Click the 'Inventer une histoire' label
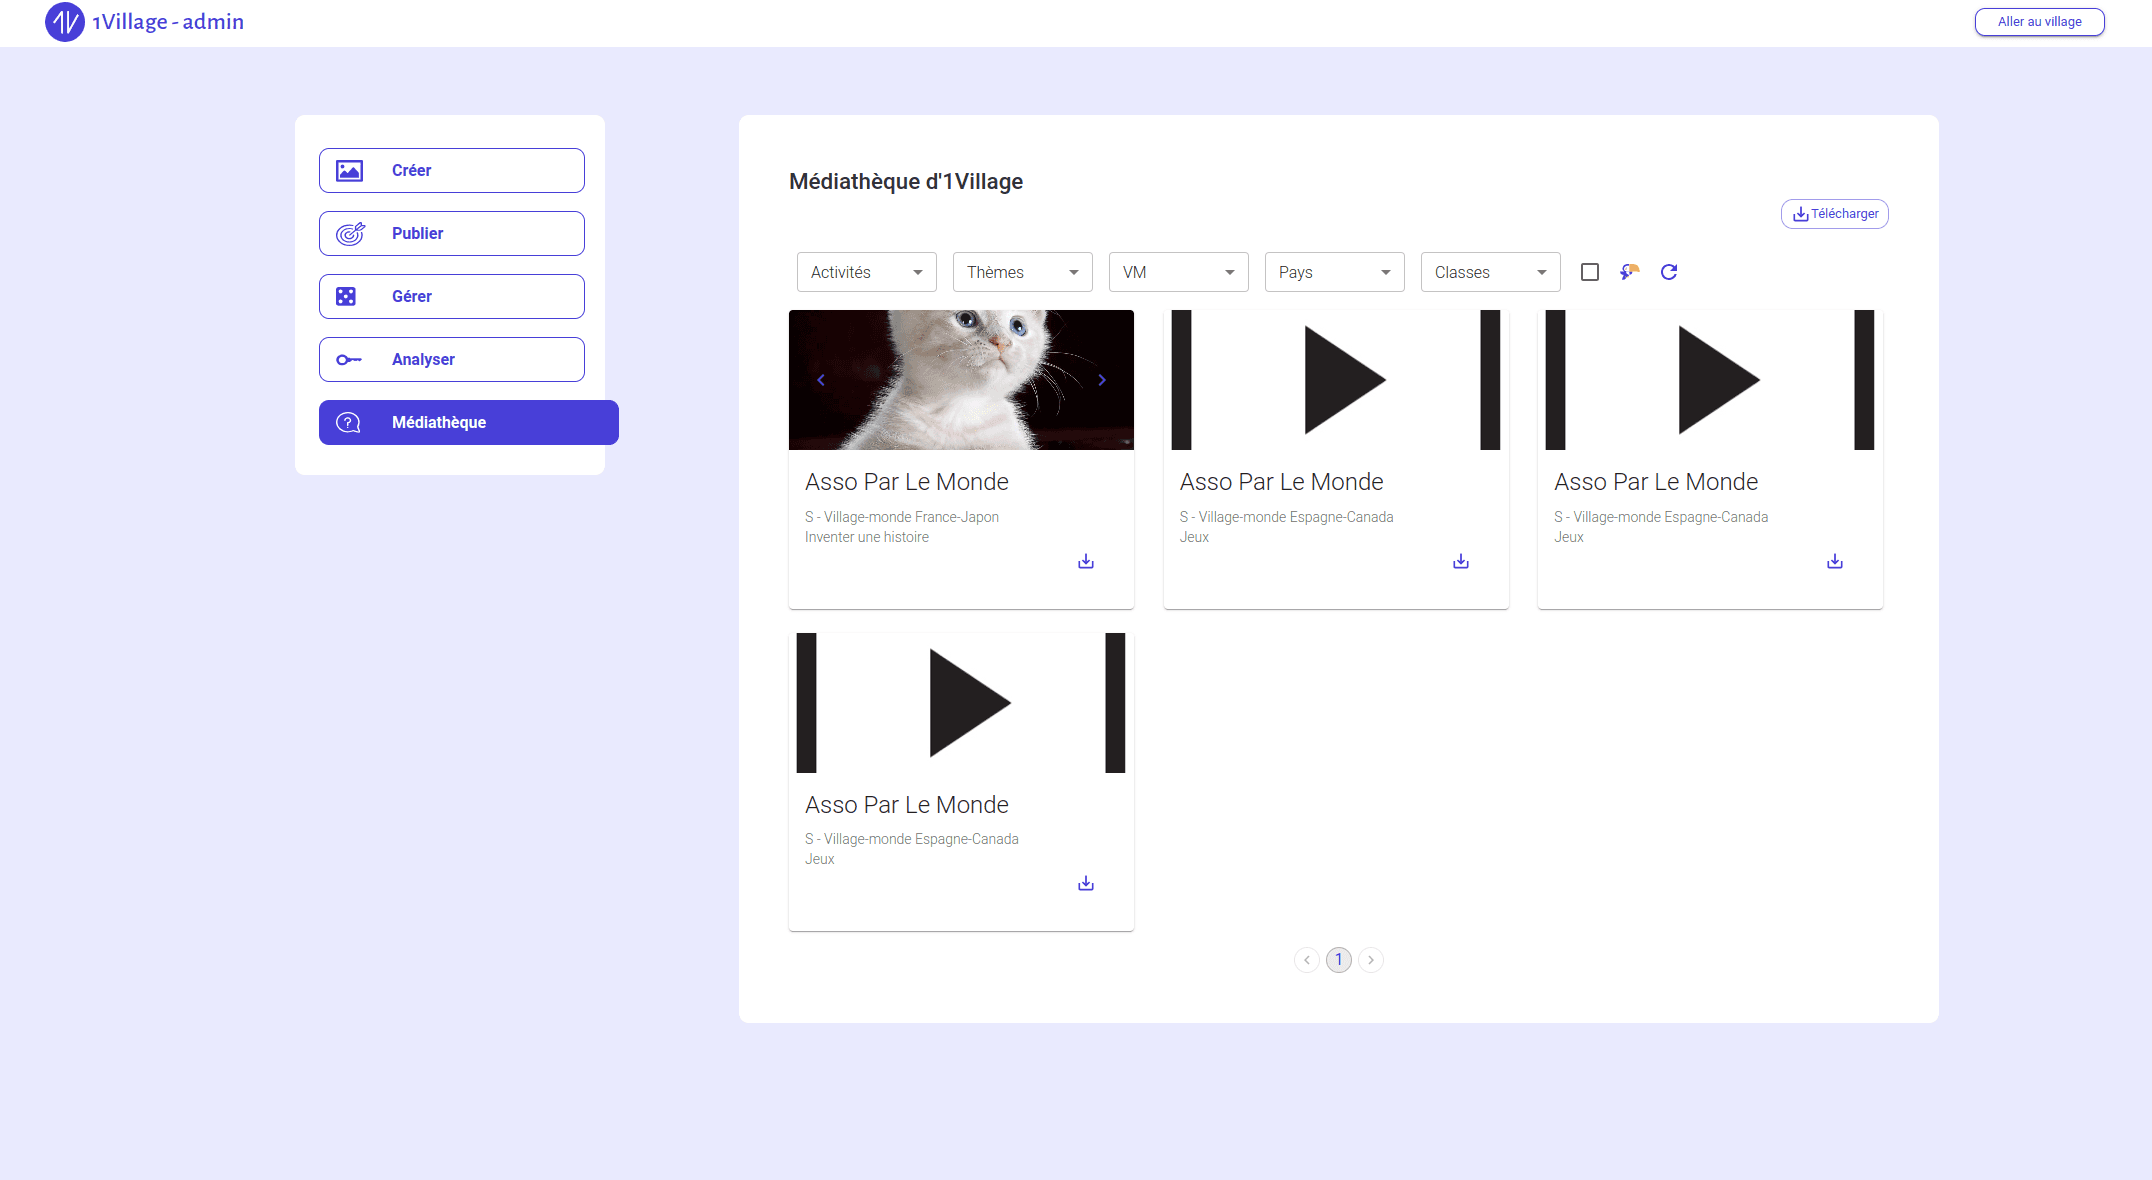Image resolution: width=2152 pixels, height=1180 pixels. (867, 537)
